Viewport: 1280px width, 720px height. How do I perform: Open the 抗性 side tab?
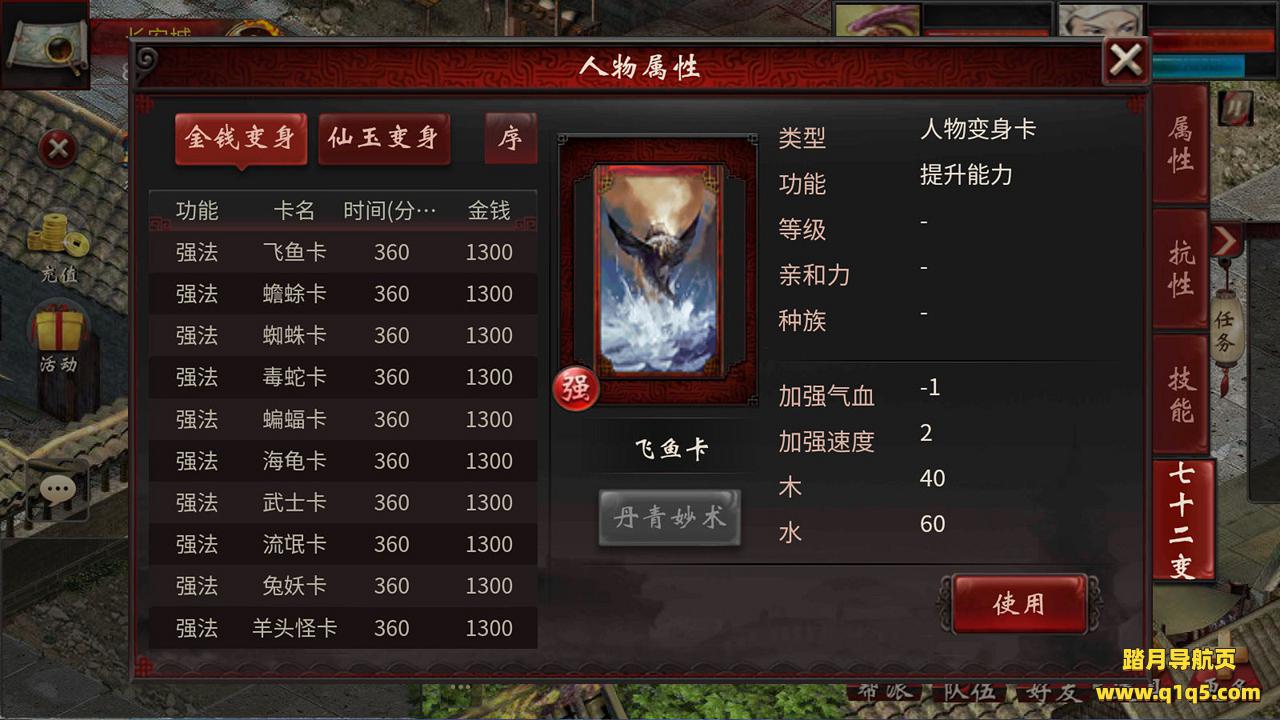1180,270
